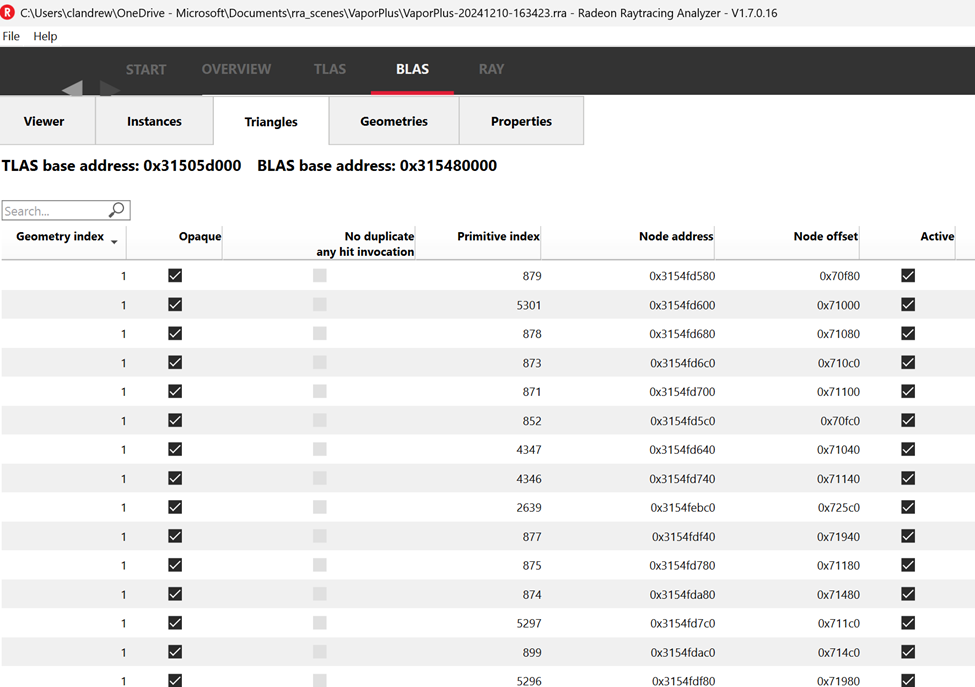The height and width of the screenshot is (687, 975).
Task: Click the forward navigation arrow
Action: [110, 89]
